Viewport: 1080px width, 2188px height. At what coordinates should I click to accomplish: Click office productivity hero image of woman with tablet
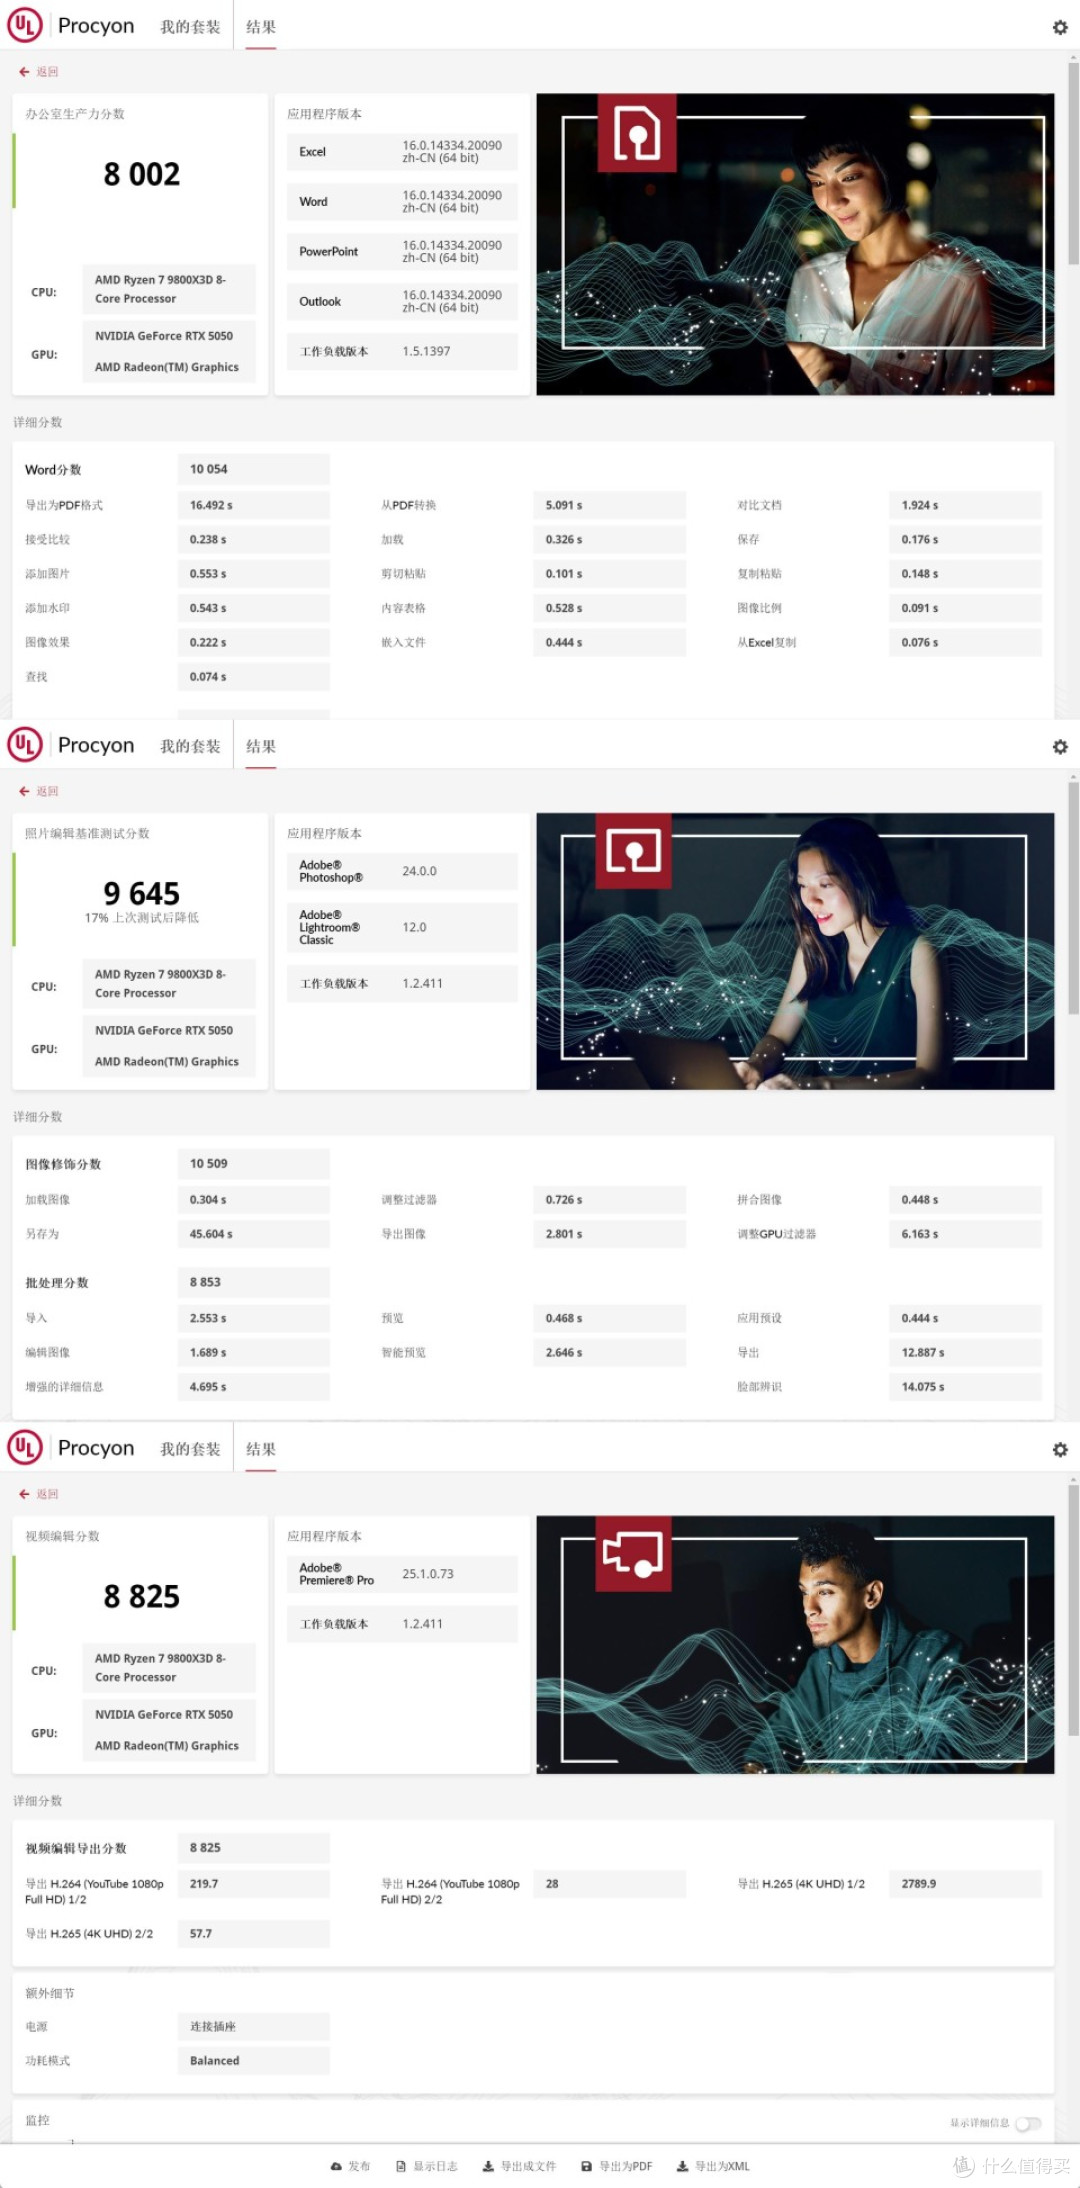tap(795, 244)
